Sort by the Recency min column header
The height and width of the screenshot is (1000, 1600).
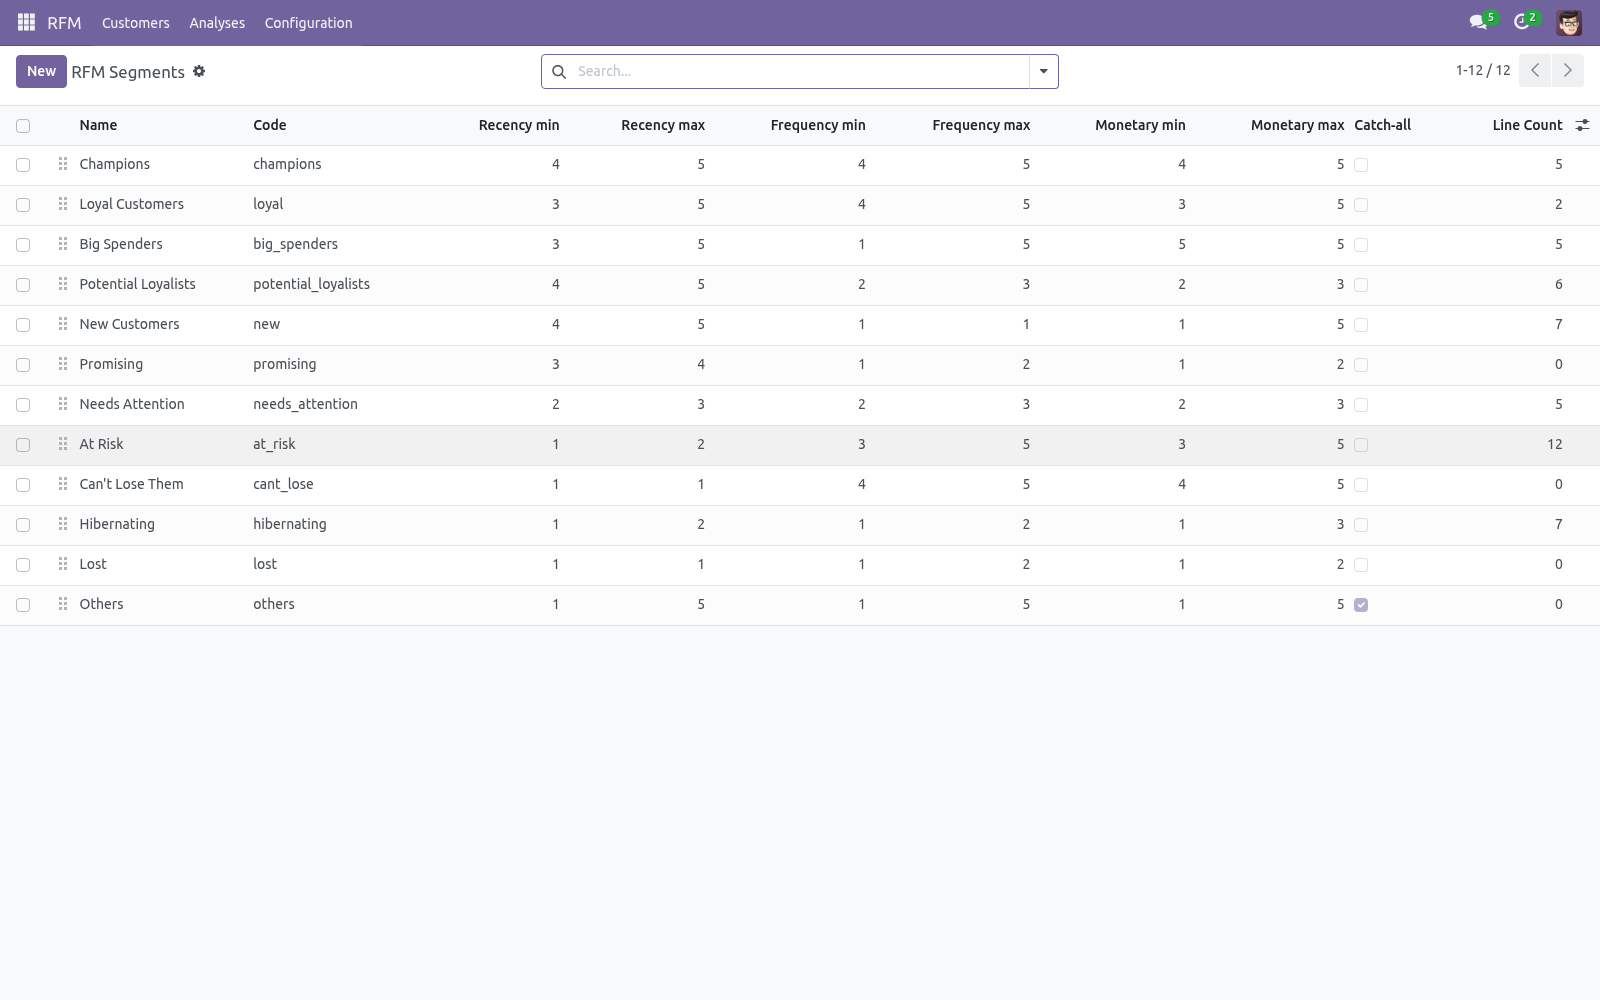tap(519, 125)
